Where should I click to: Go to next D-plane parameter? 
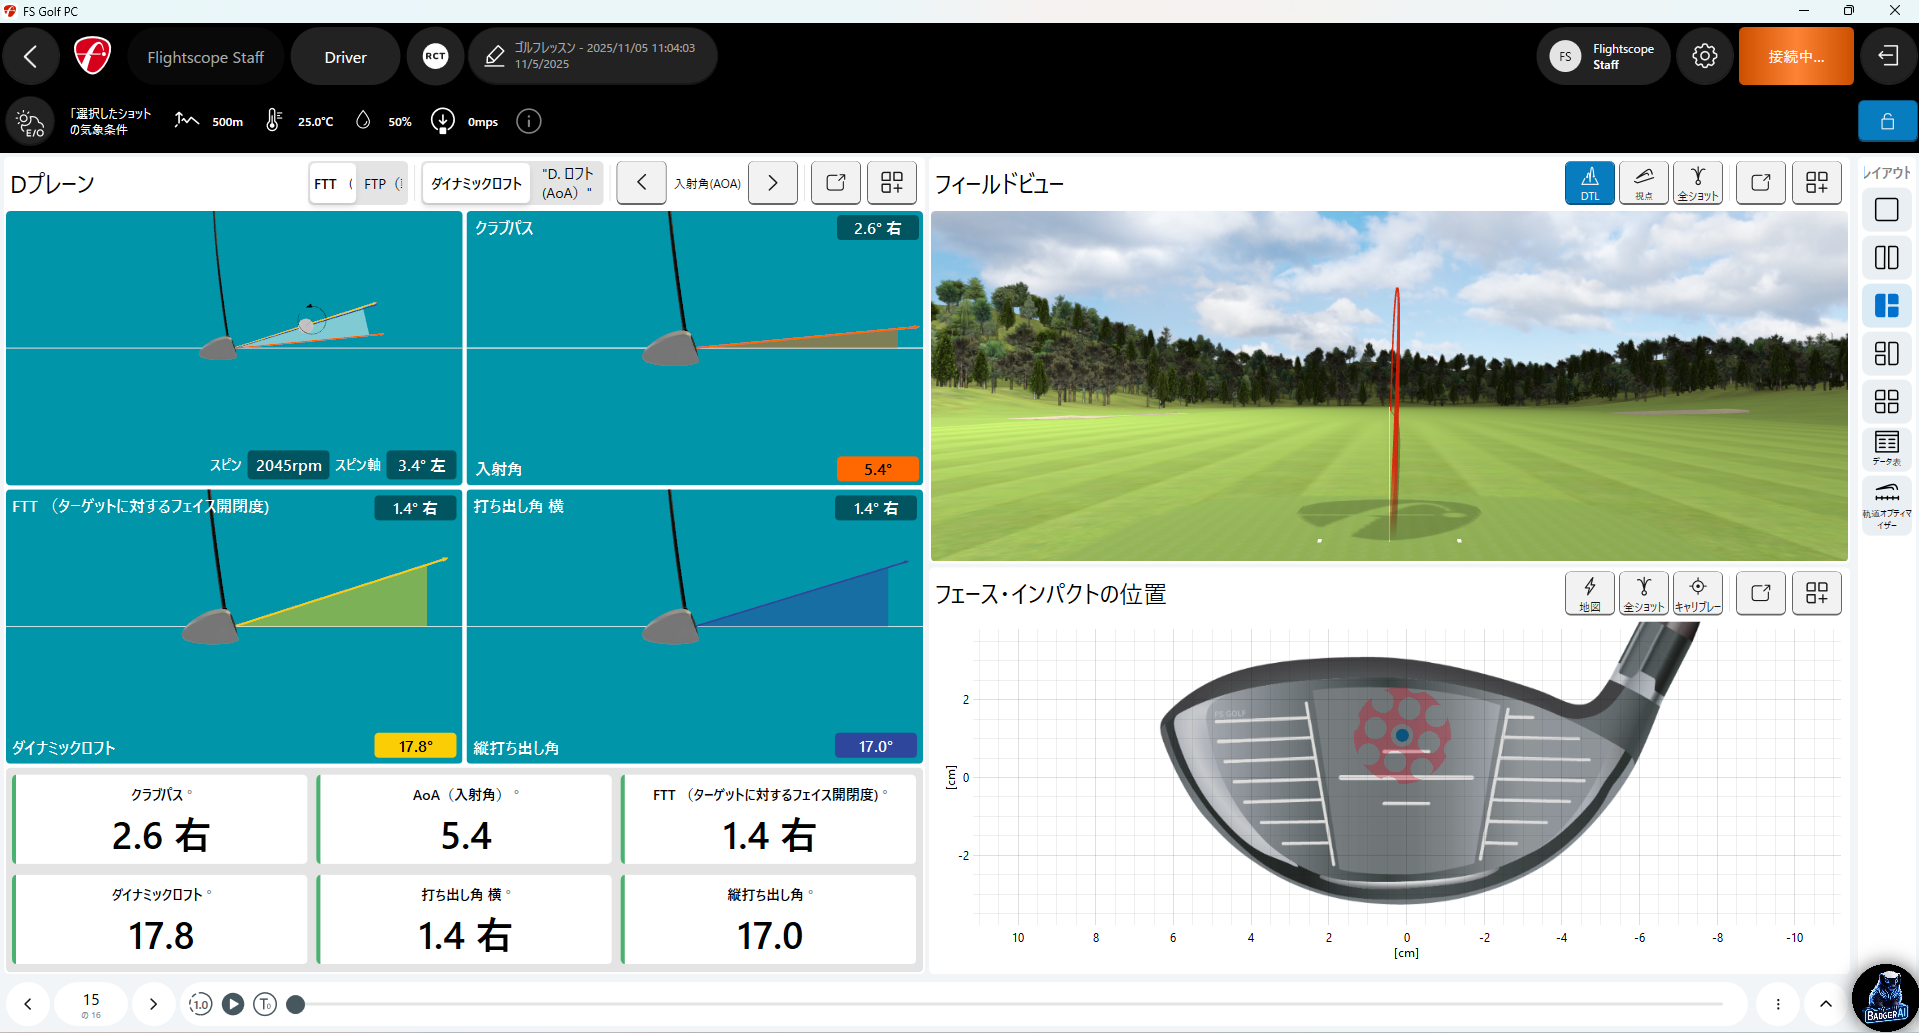pos(773,183)
